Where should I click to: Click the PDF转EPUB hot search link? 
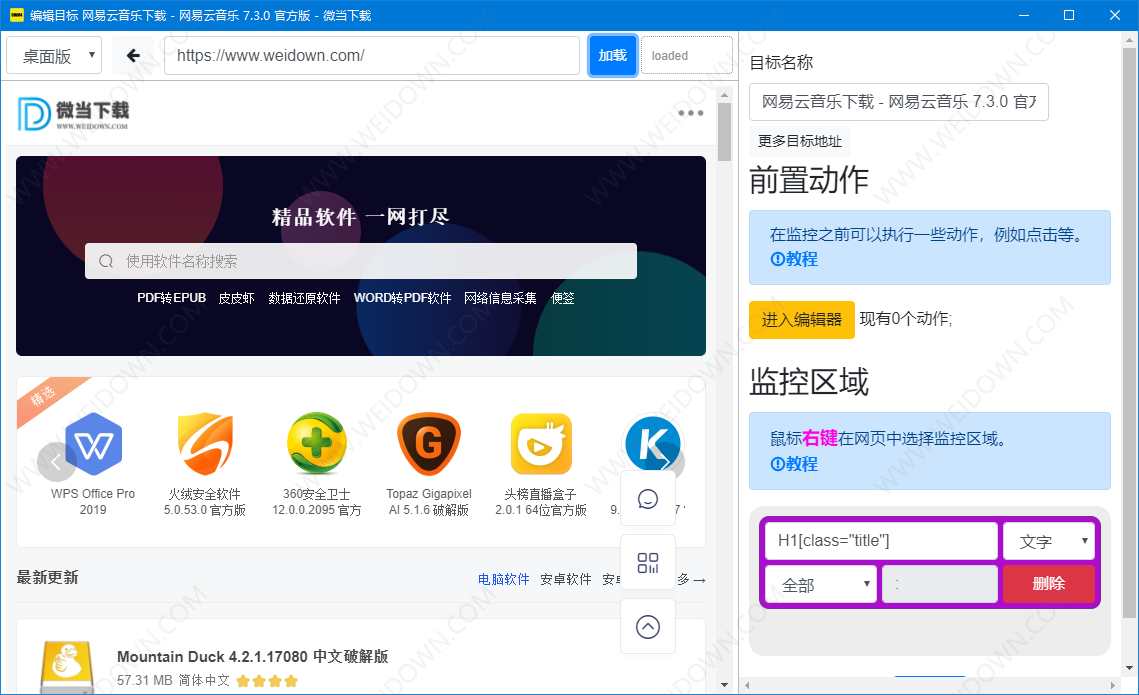click(x=171, y=298)
